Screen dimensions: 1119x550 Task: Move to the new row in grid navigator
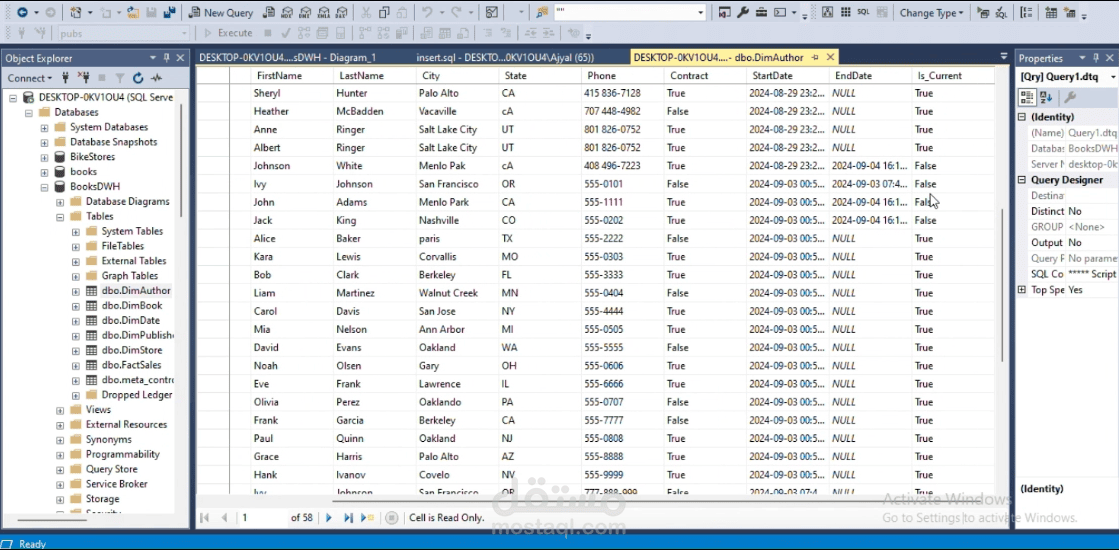tap(368, 518)
